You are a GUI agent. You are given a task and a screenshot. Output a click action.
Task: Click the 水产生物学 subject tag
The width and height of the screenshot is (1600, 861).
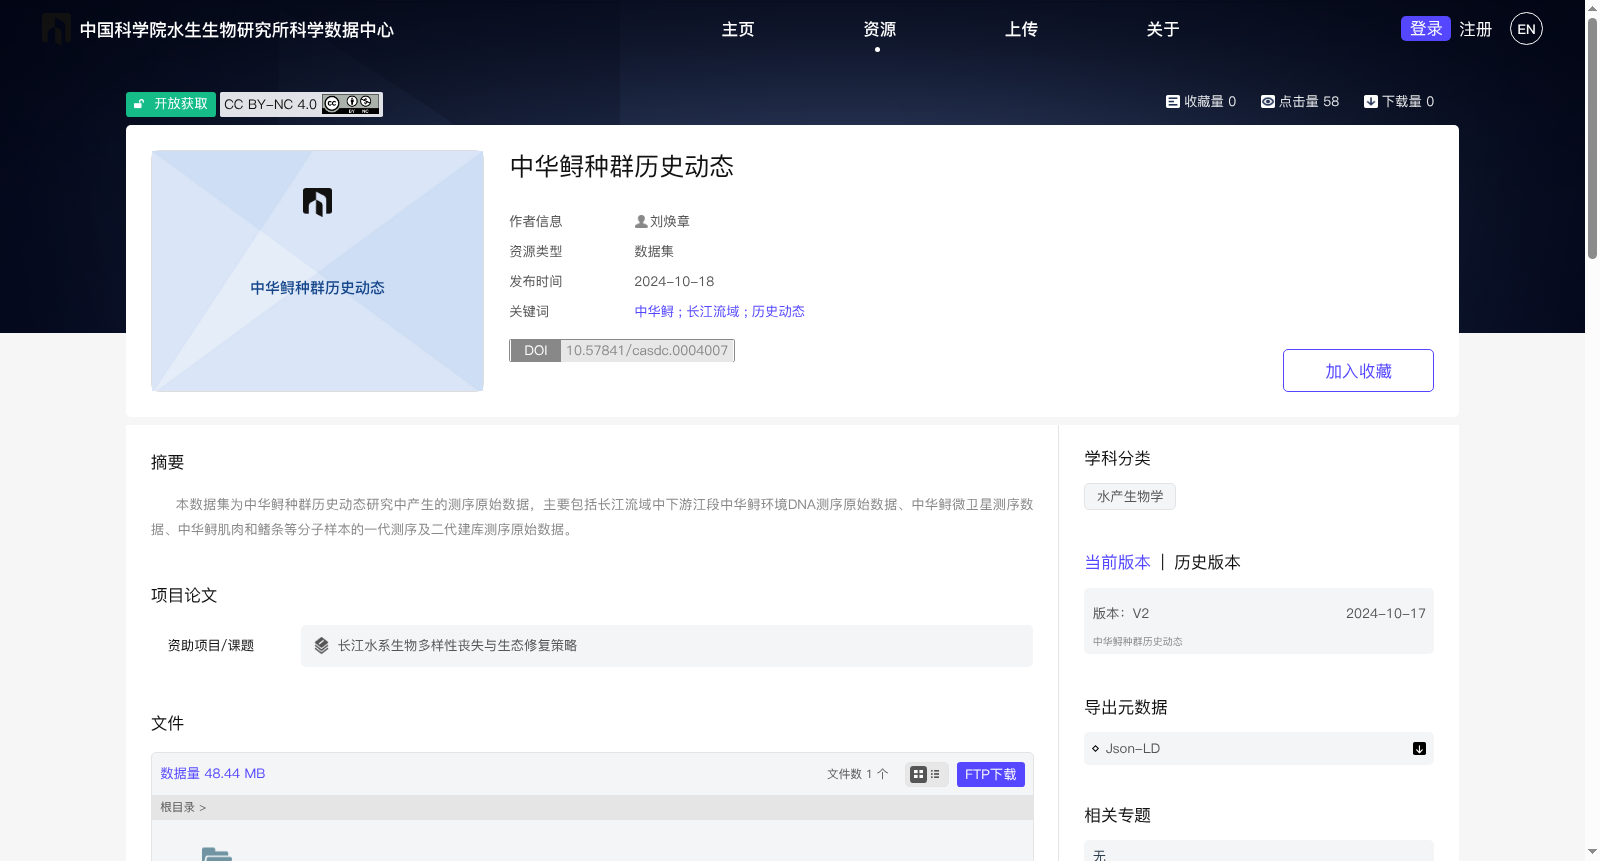coord(1130,497)
